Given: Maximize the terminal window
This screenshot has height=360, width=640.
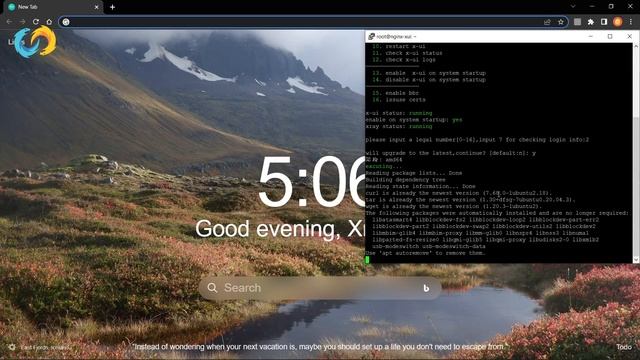Looking at the screenshot, I should click(610, 36).
